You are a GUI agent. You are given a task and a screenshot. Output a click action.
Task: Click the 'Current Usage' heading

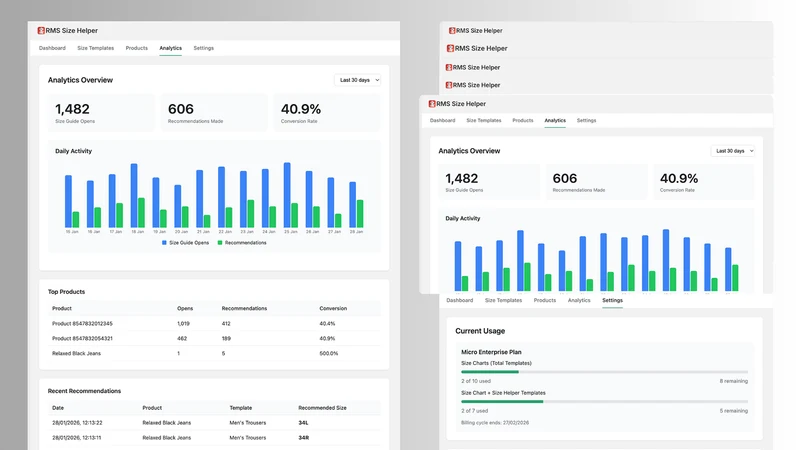(x=480, y=331)
